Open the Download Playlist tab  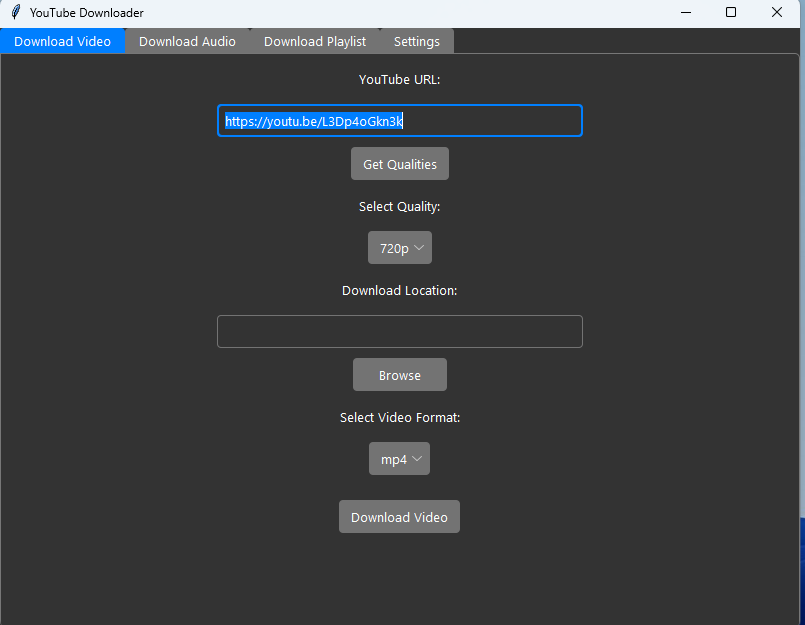[x=315, y=41]
